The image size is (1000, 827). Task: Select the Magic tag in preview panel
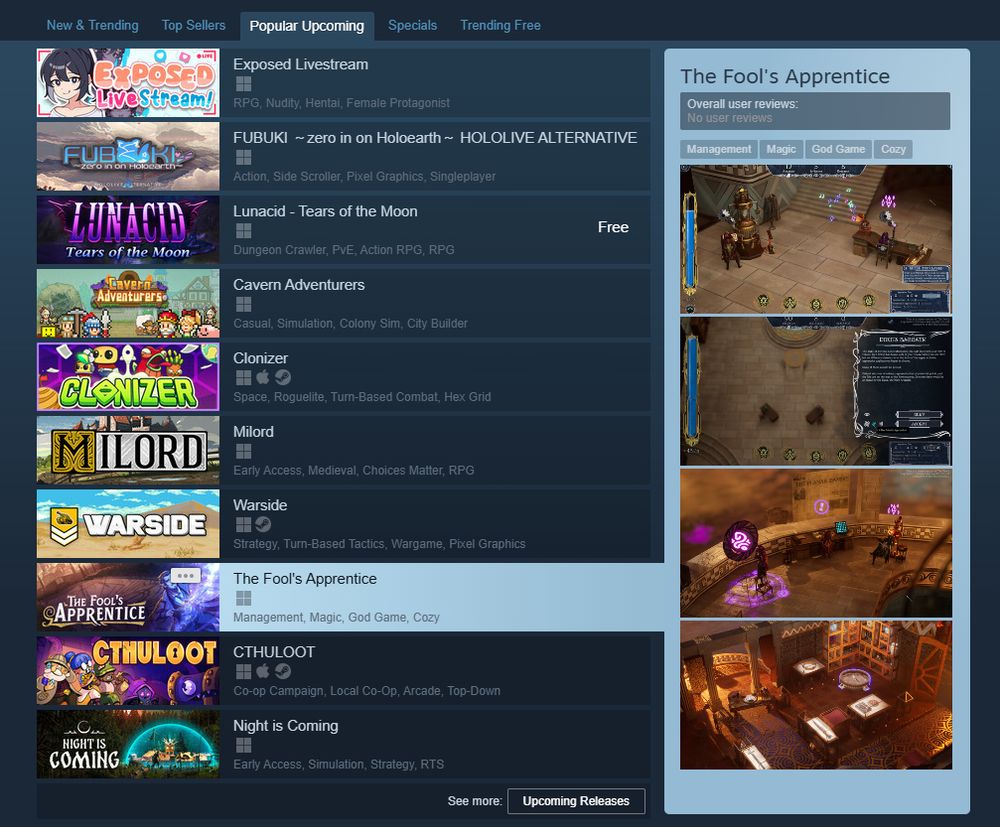781,149
